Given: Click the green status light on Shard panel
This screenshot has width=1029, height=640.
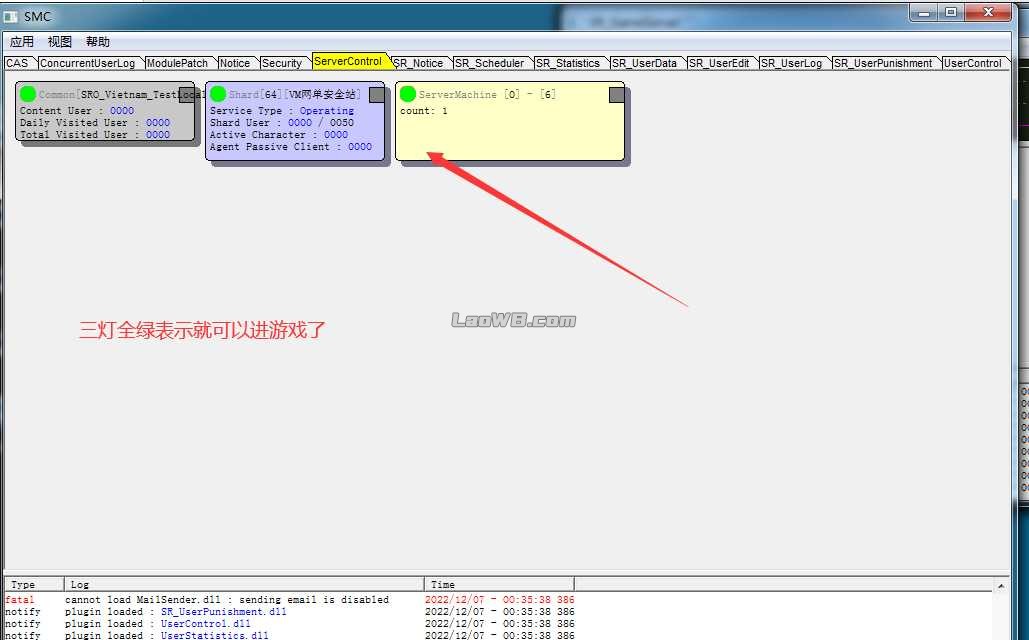Looking at the screenshot, I should 218,94.
